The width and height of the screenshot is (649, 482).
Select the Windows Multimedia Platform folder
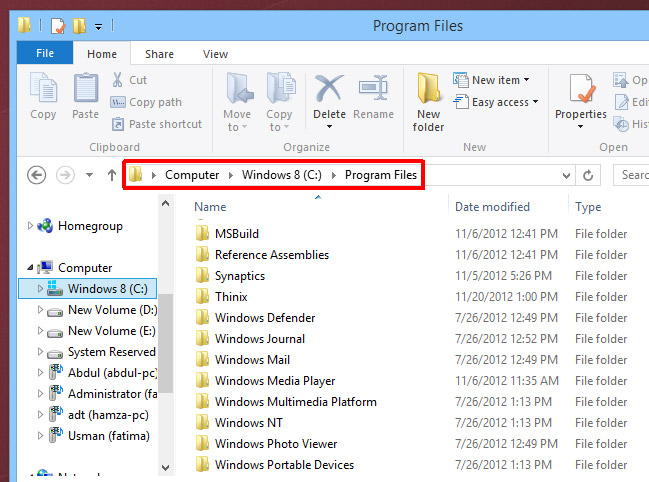pos(296,402)
